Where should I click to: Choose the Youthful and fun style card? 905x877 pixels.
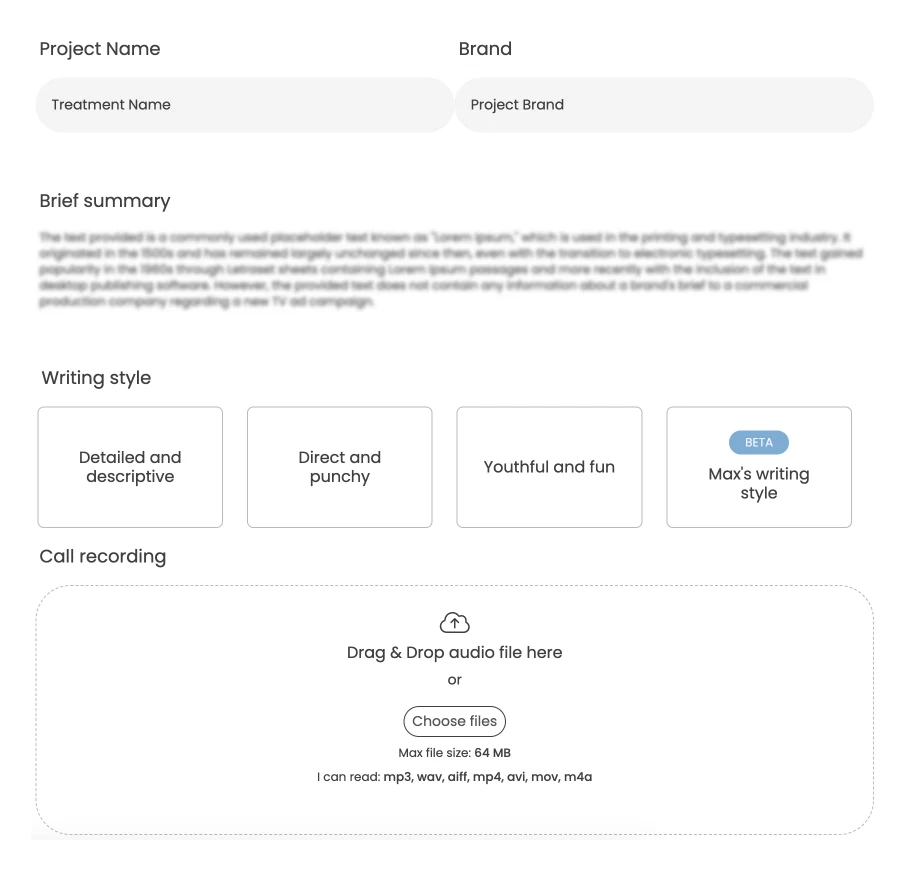(549, 467)
